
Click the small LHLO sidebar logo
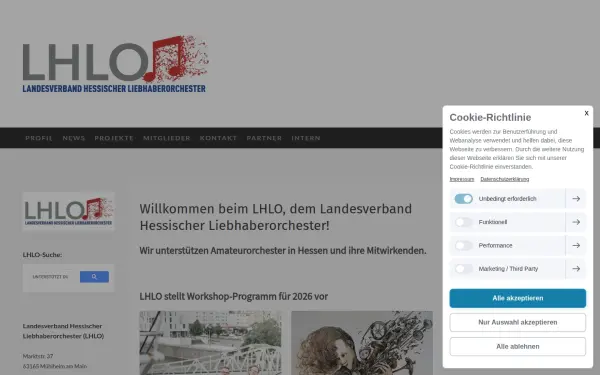68,211
